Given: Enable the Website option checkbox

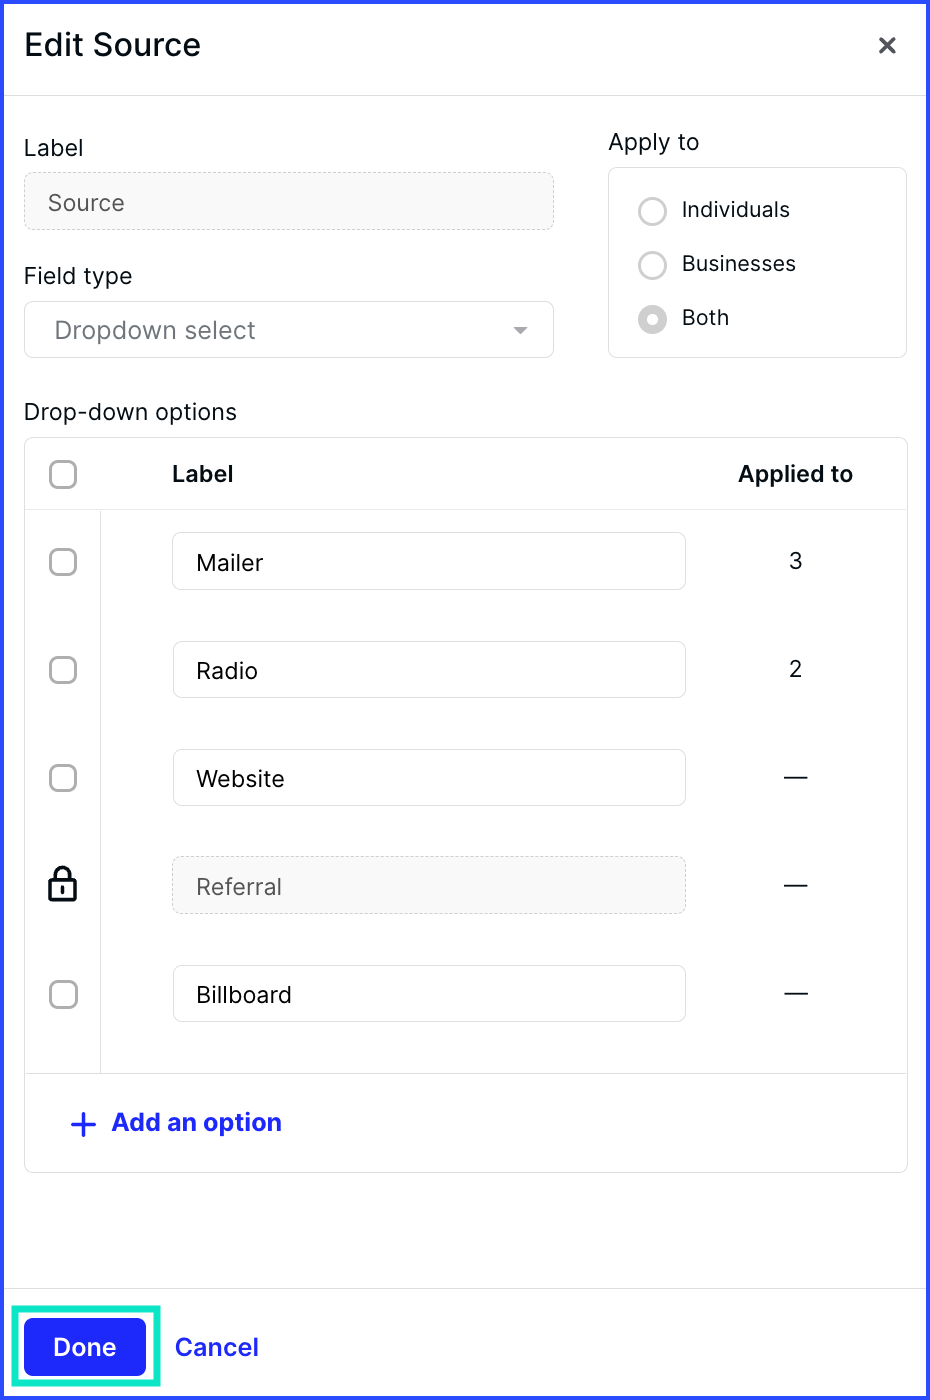Looking at the screenshot, I should coord(63,778).
